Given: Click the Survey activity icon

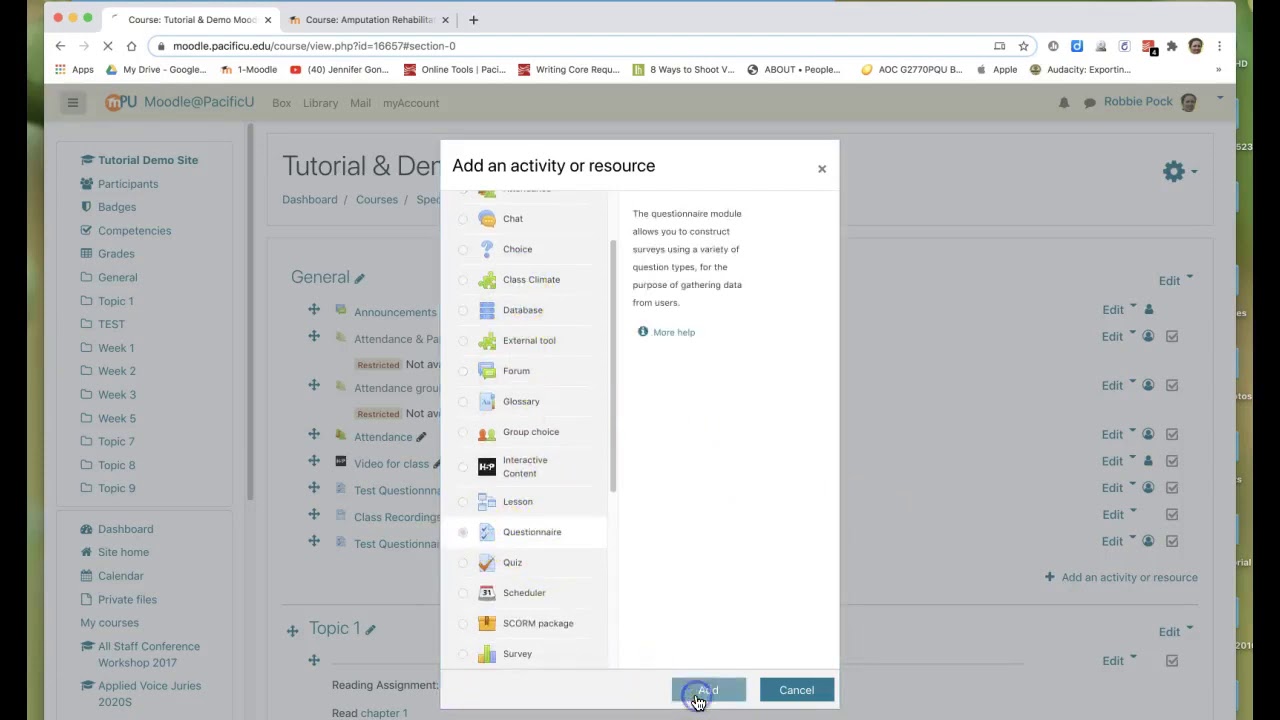Looking at the screenshot, I should (487, 654).
